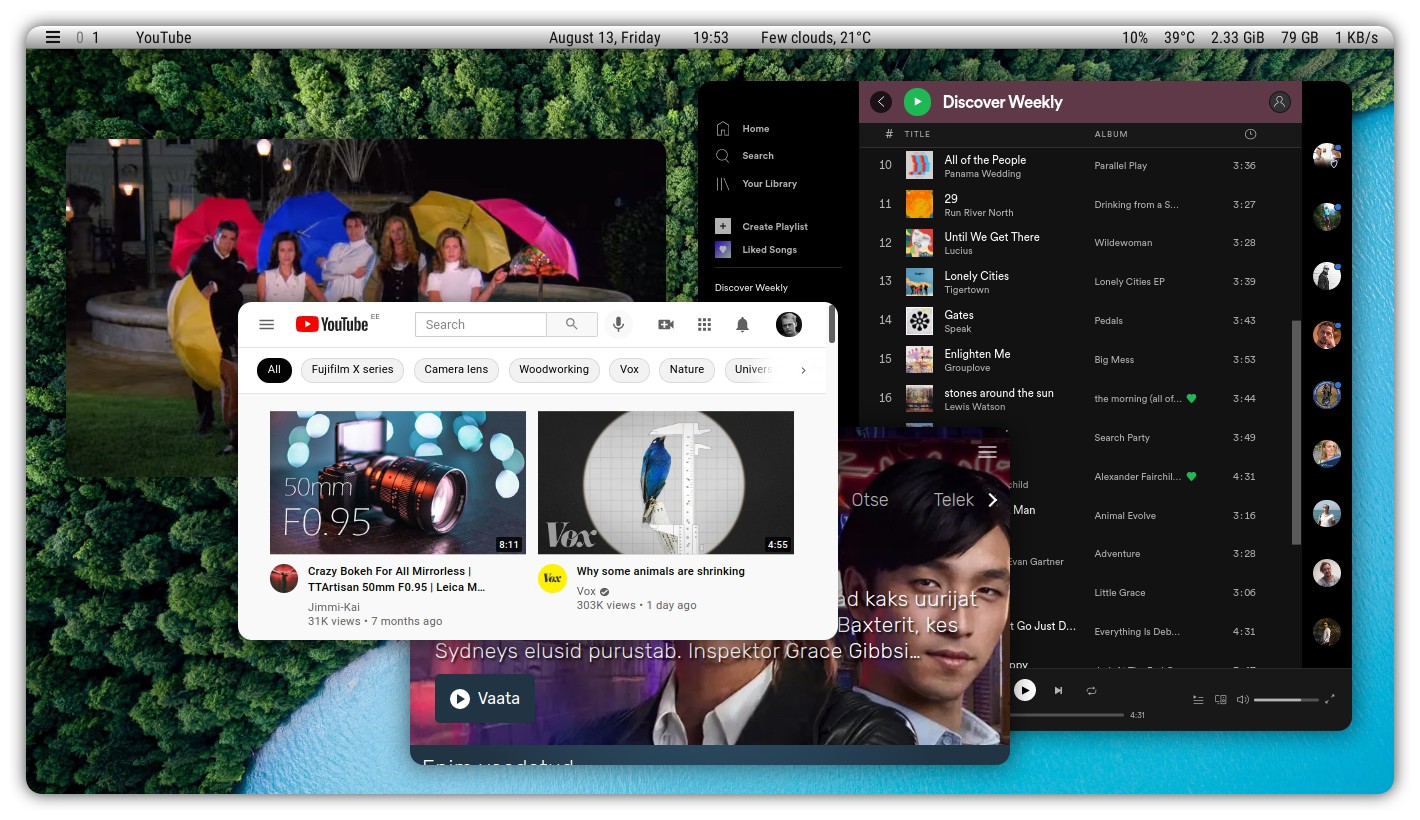This screenshot has width=1420, height=820.
Task: Go back using Spotify's back arrow
Action: pyautogui.click(x=881, y=102)
